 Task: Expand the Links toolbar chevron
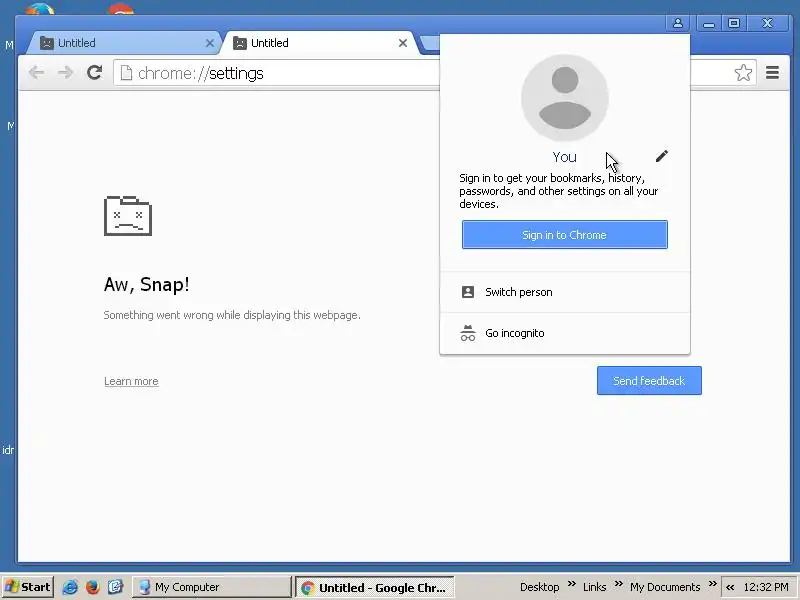point(618,584)
